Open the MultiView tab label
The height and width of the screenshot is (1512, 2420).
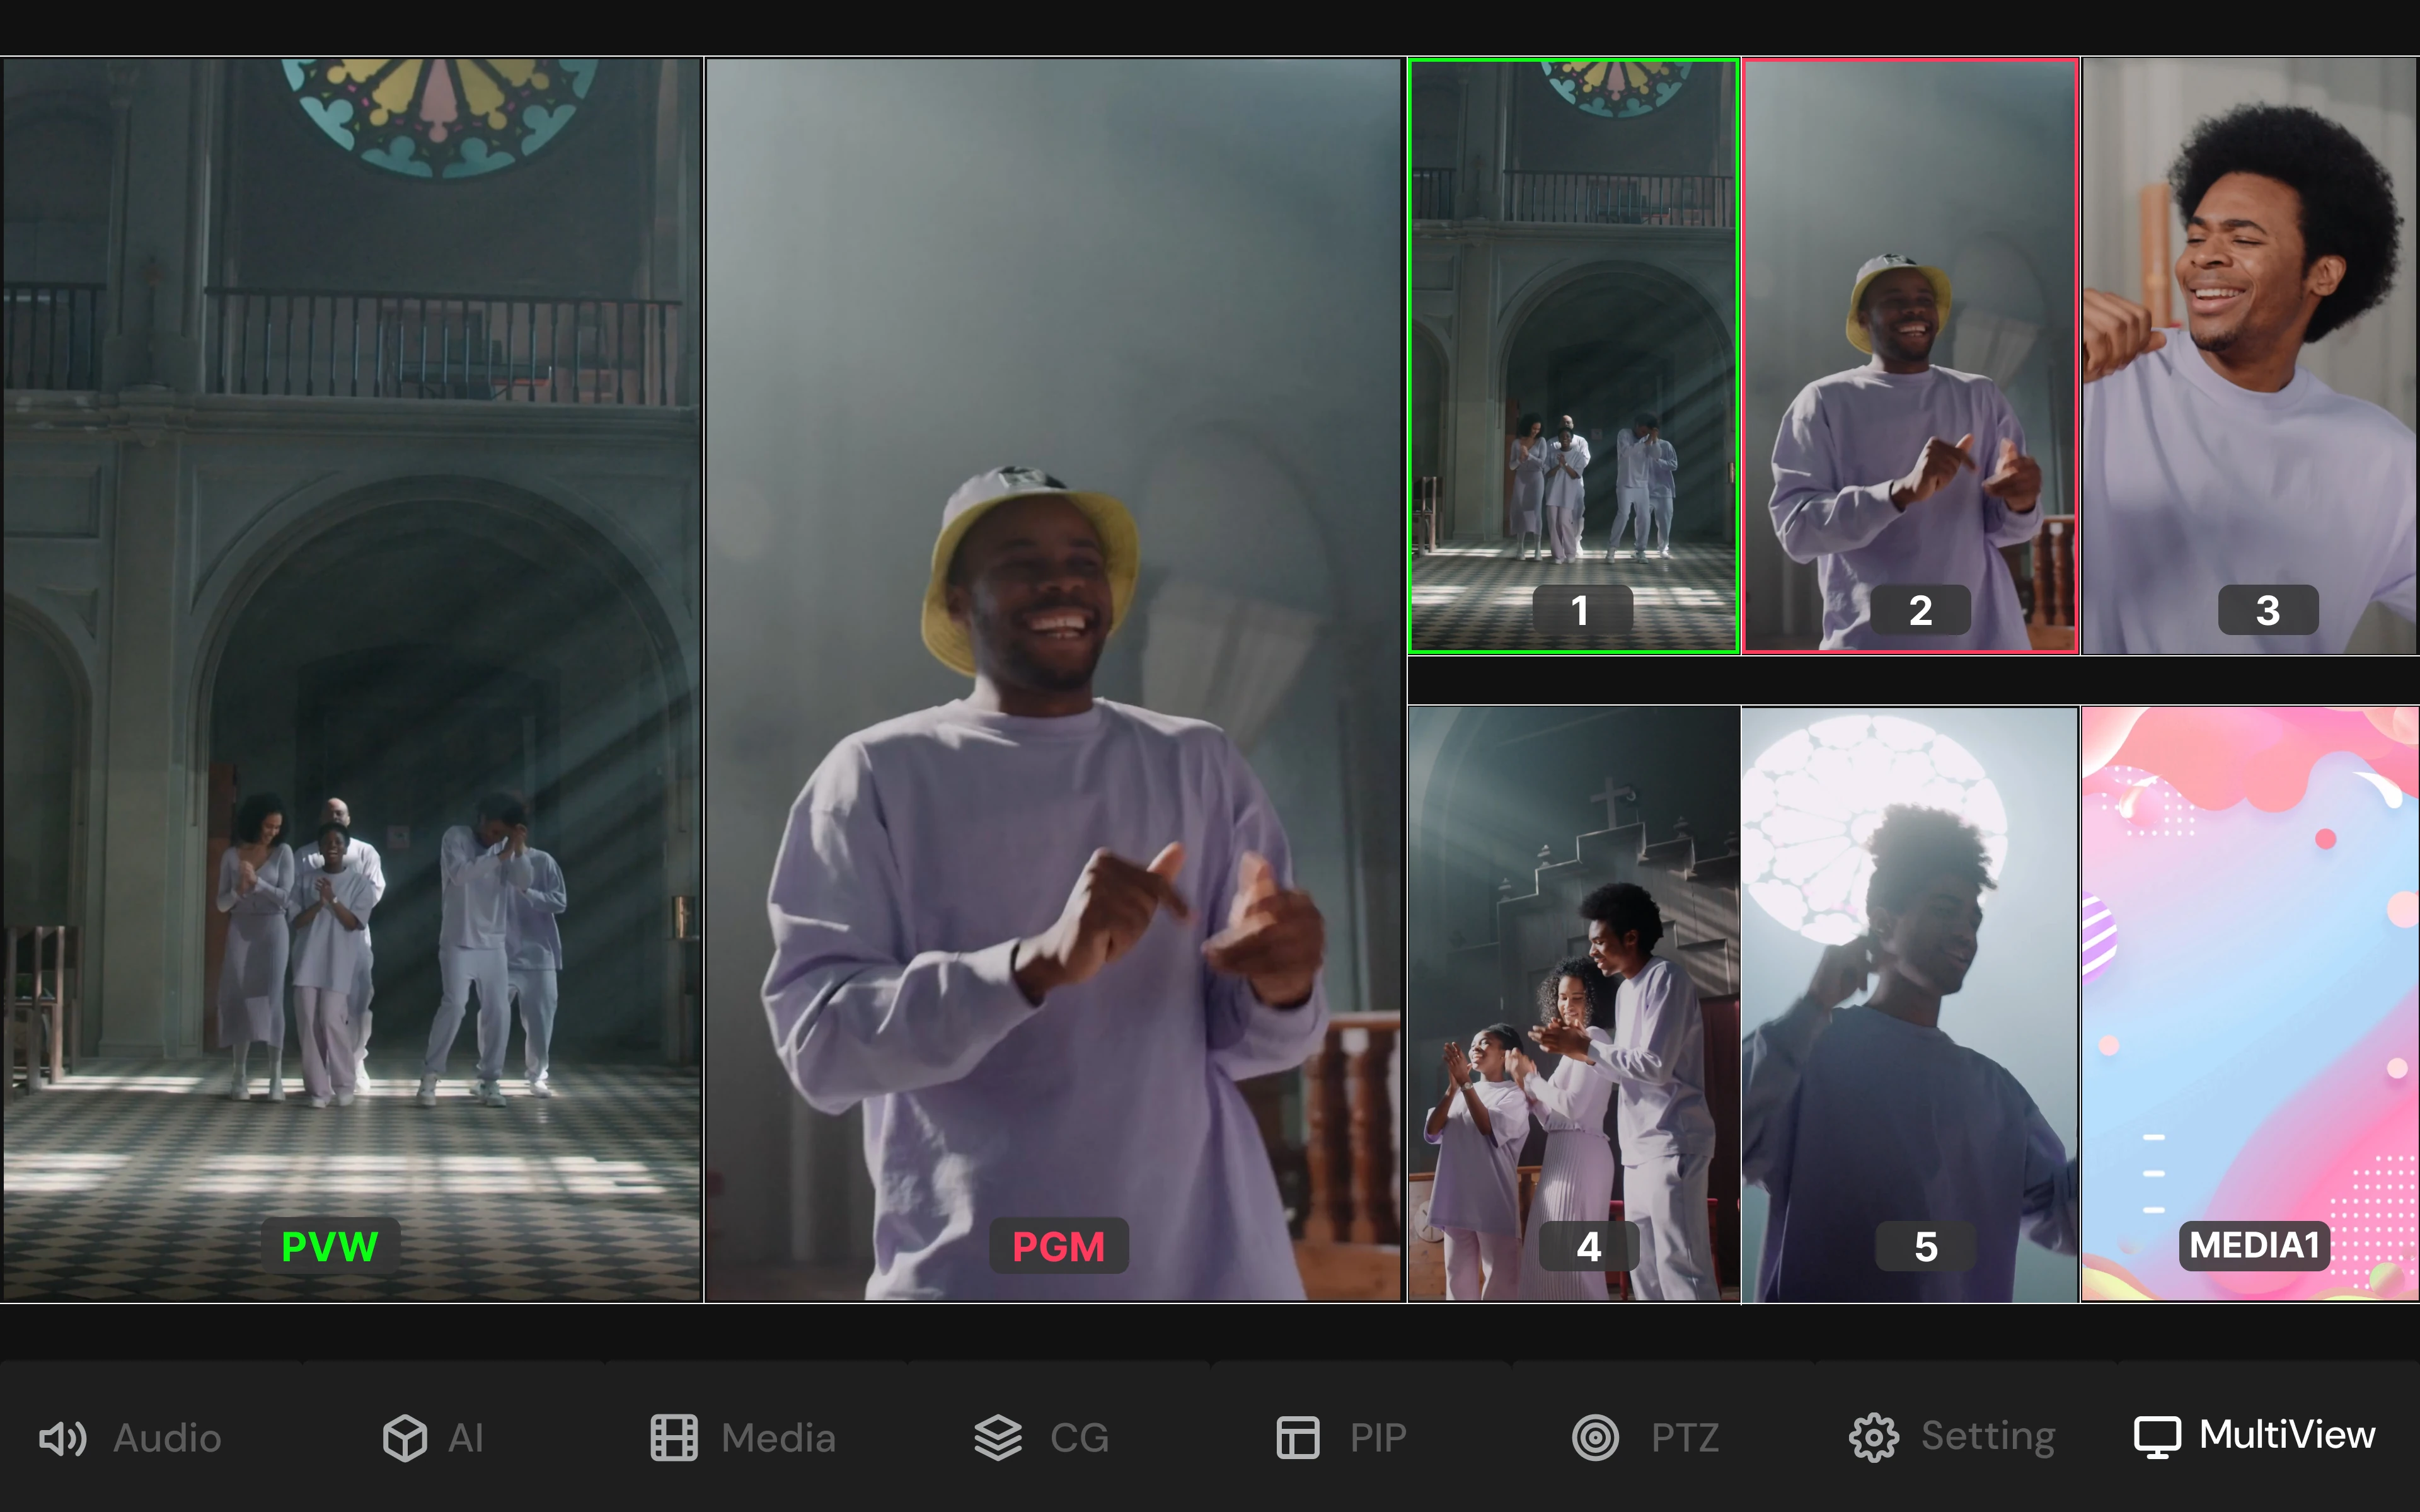click(2286, 1436)
